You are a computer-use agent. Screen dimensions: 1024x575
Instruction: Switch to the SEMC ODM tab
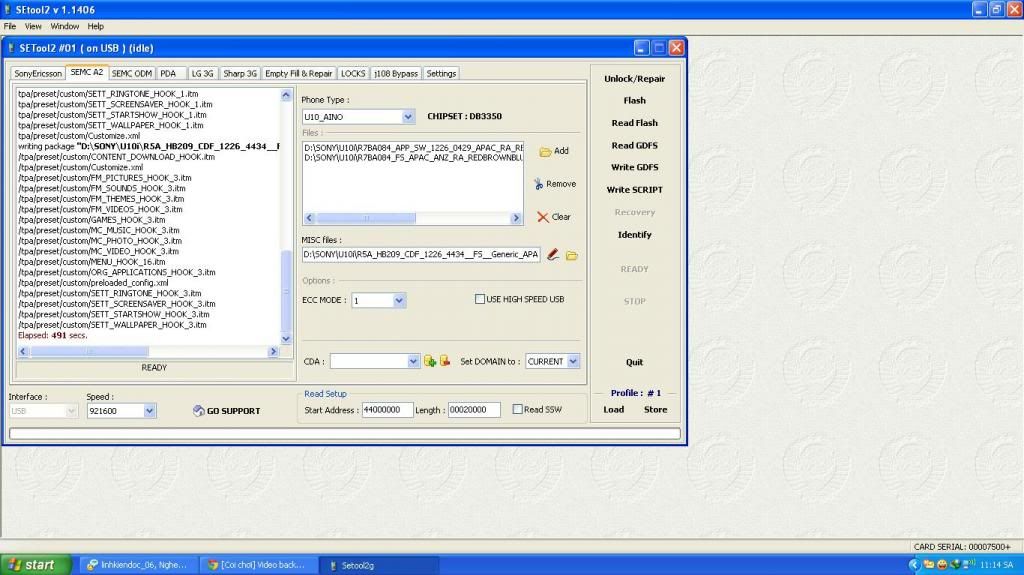point(131,74)
